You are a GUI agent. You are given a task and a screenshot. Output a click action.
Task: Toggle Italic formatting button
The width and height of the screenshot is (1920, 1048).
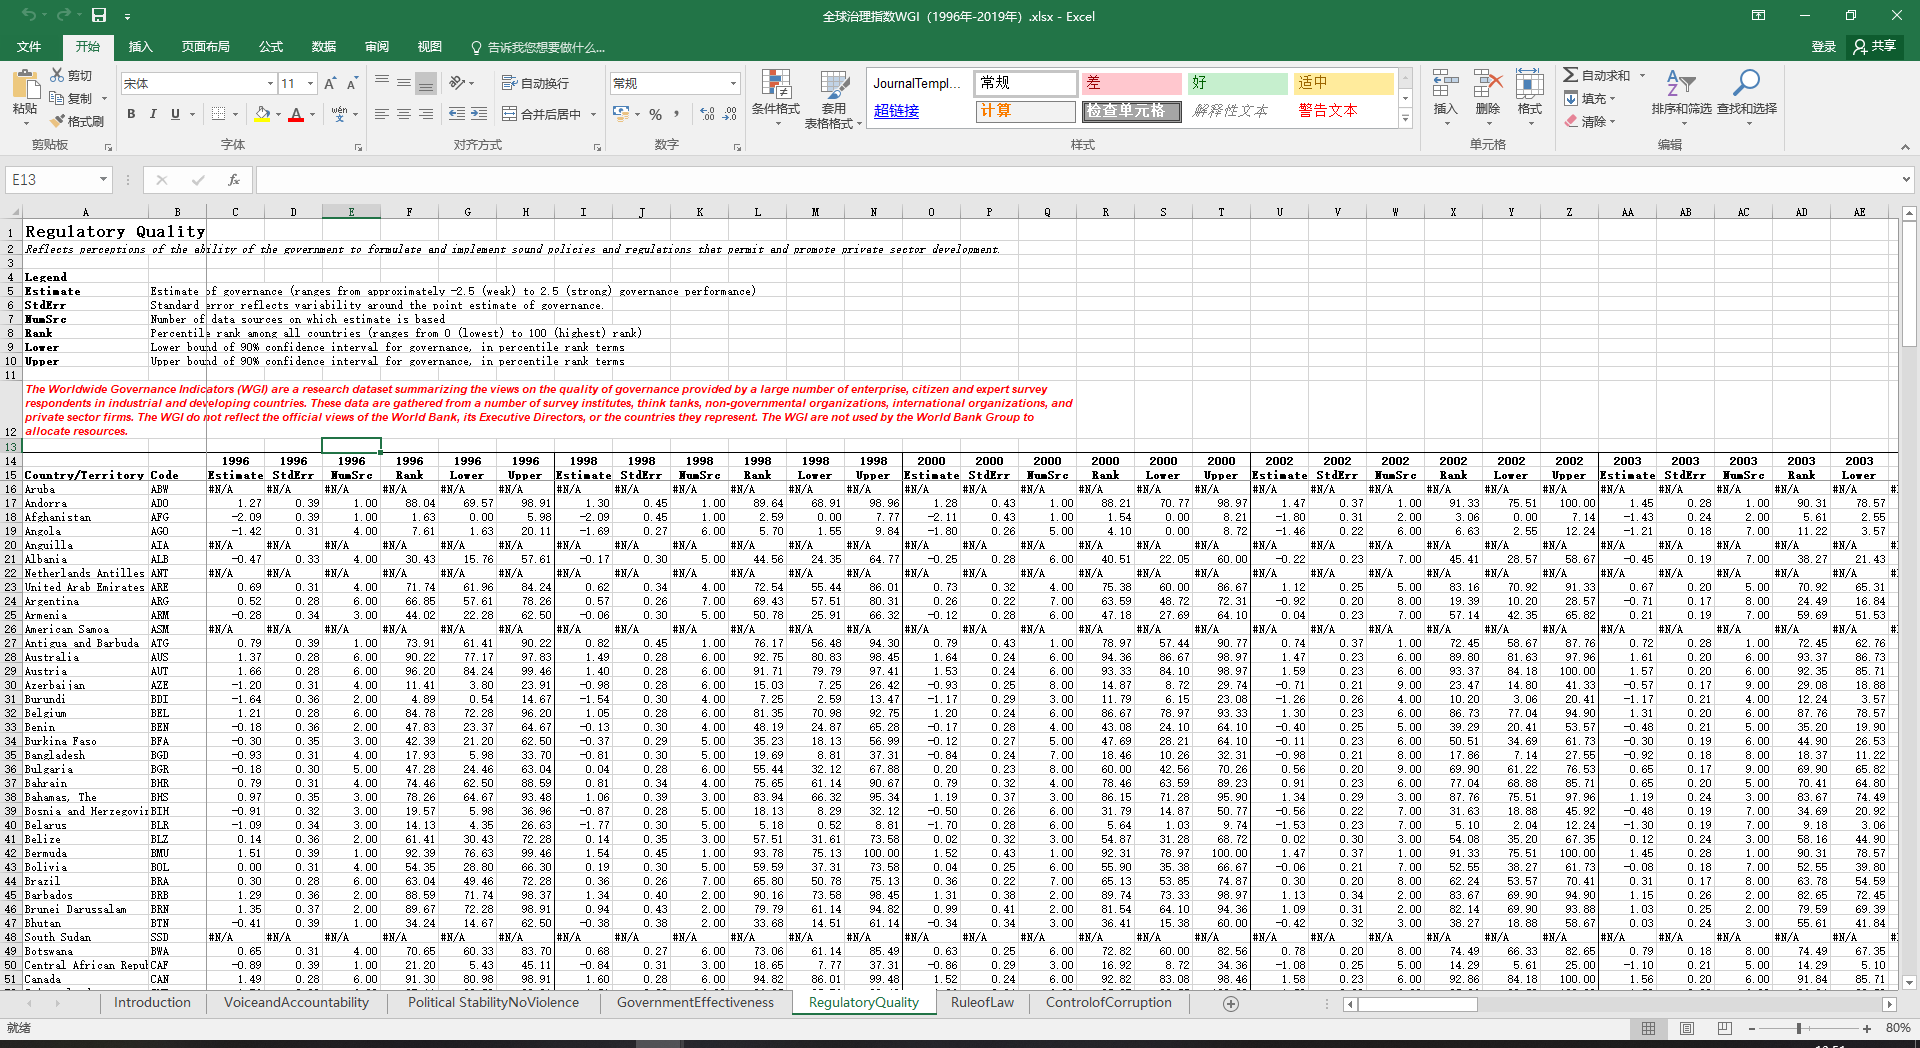pyautogui.click(x=153, y=114)
